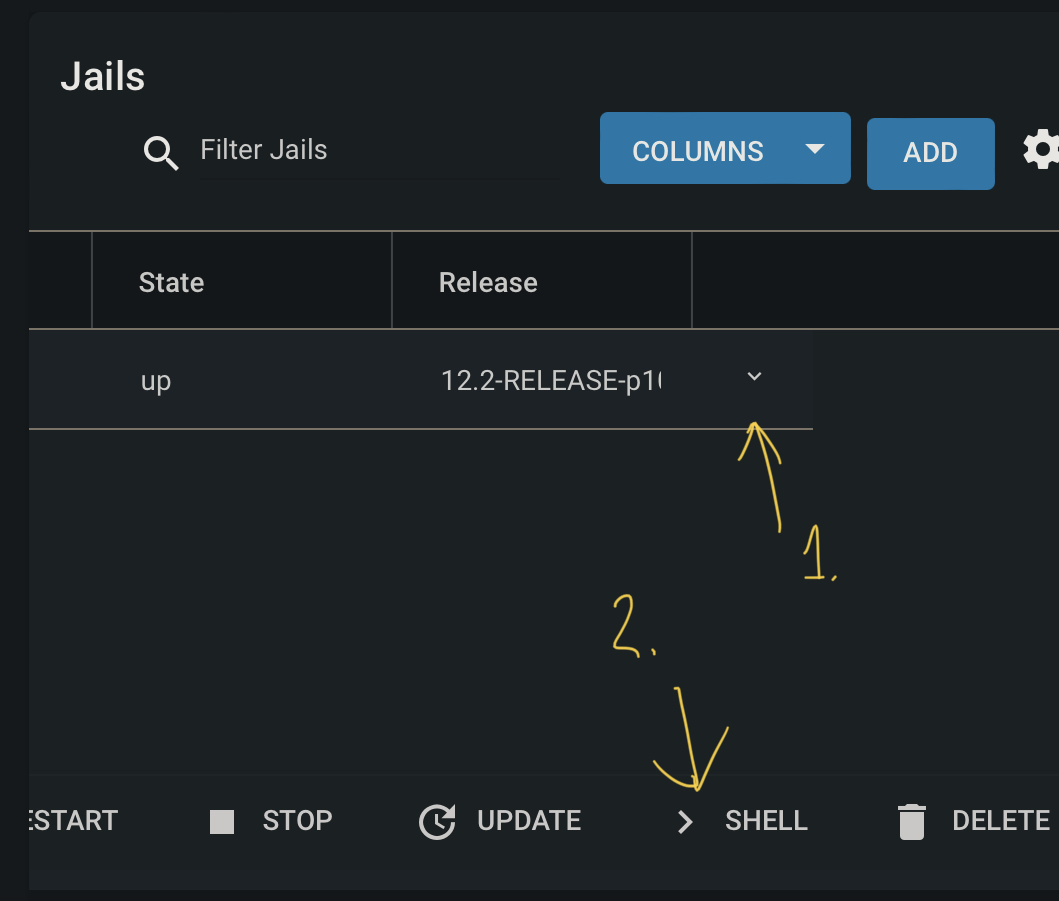This screenshot has width=1059, height=901.
Task: Click the Delete trash can icon
Action: pyautogui.click(x=911, y=820)
